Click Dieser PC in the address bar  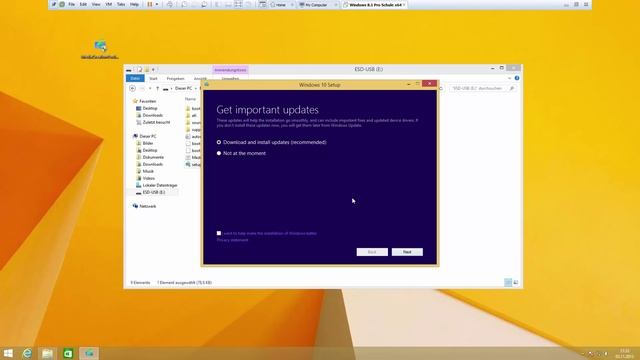(x=183, y=88)
